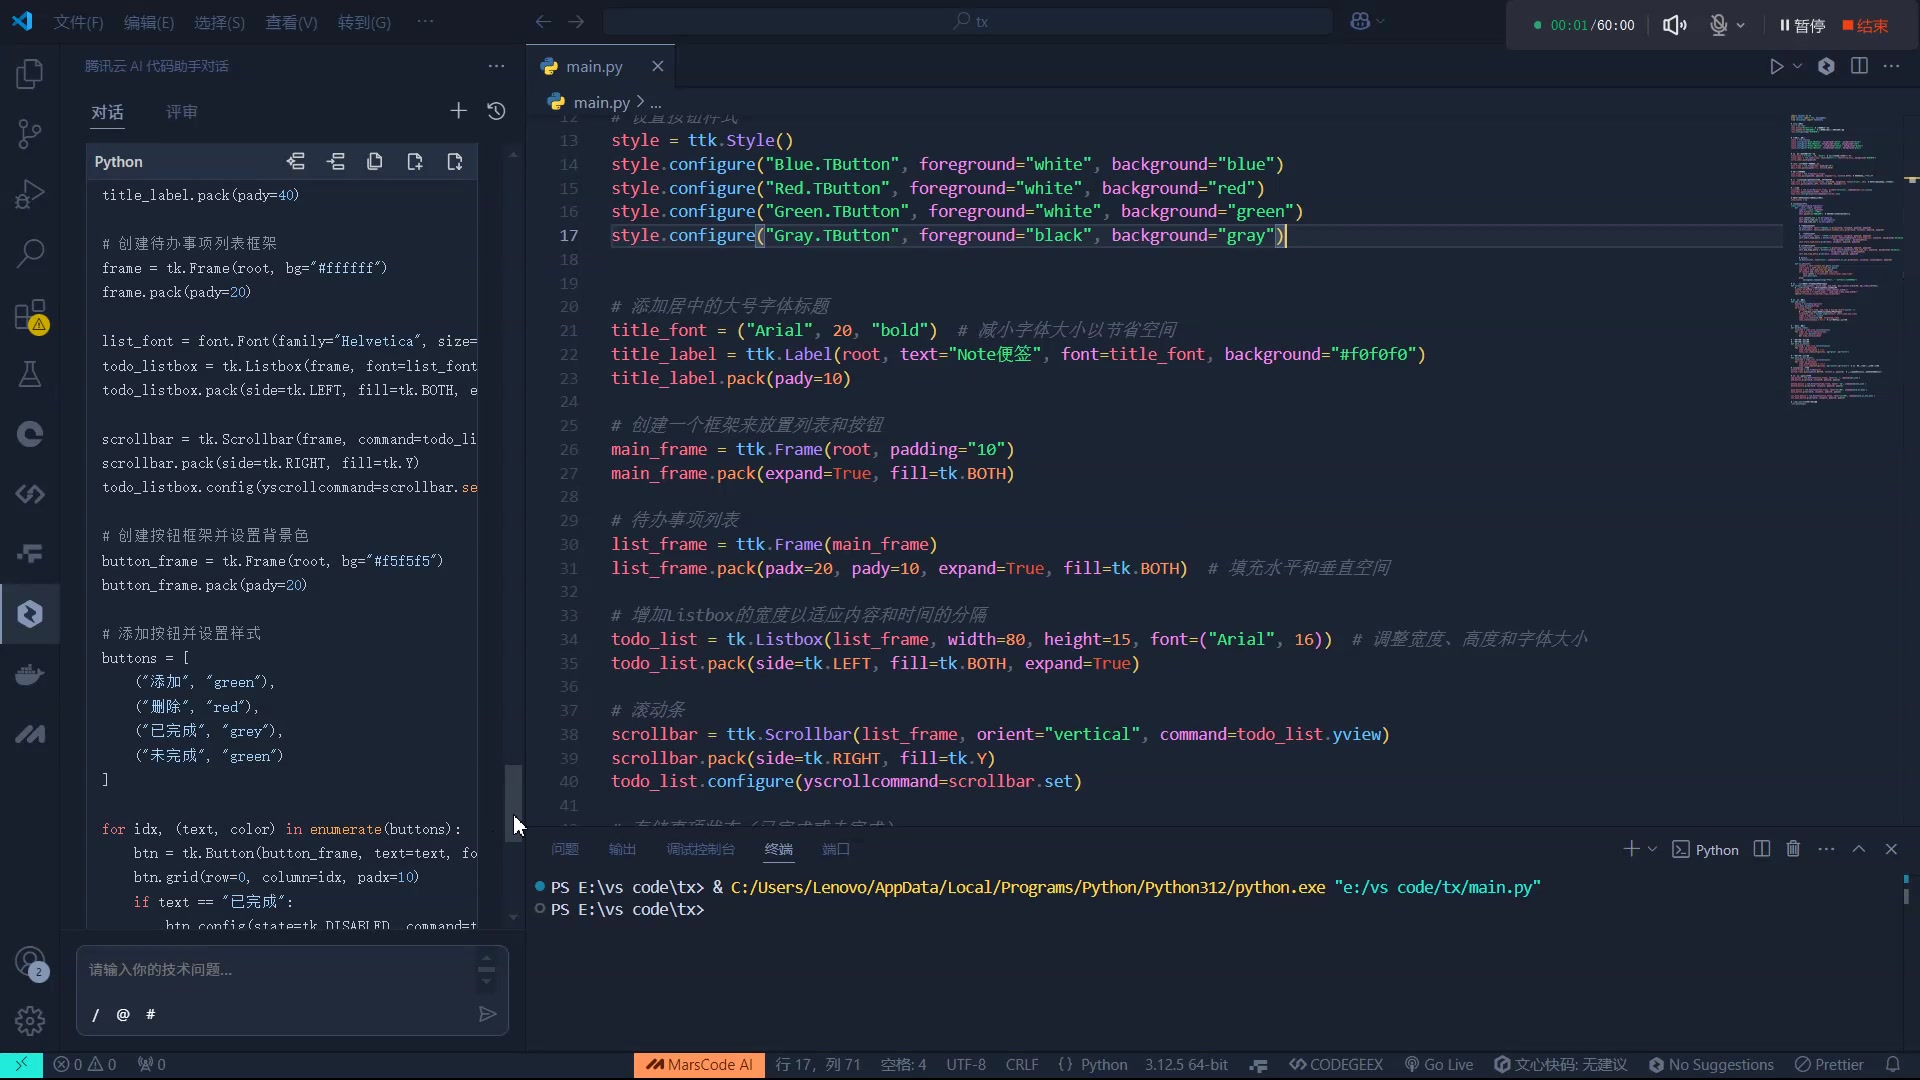Expand the microphone options dropdown
The height and width of the screenshot is (1080, 1920).
click(1741, 25)
